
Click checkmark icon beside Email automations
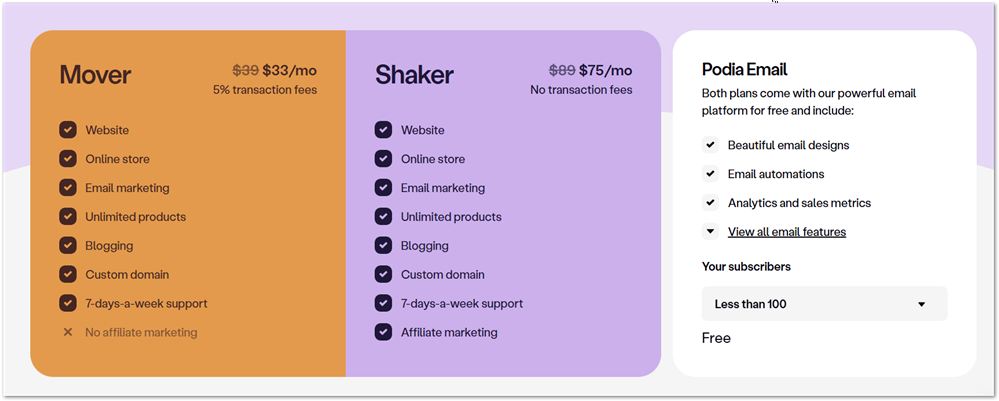click(x=711, y=174)
